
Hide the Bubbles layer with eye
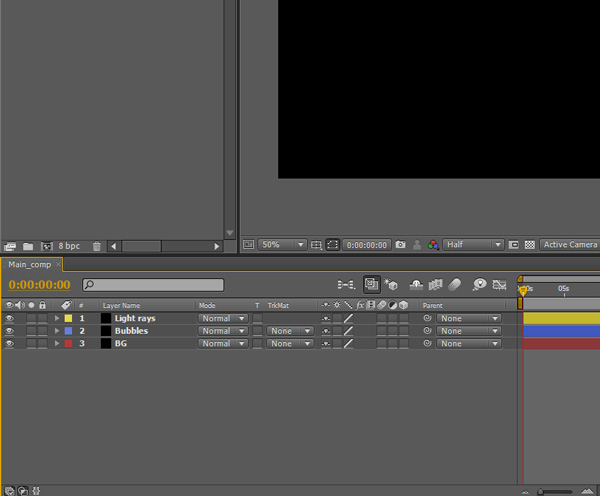coord(9,331)
